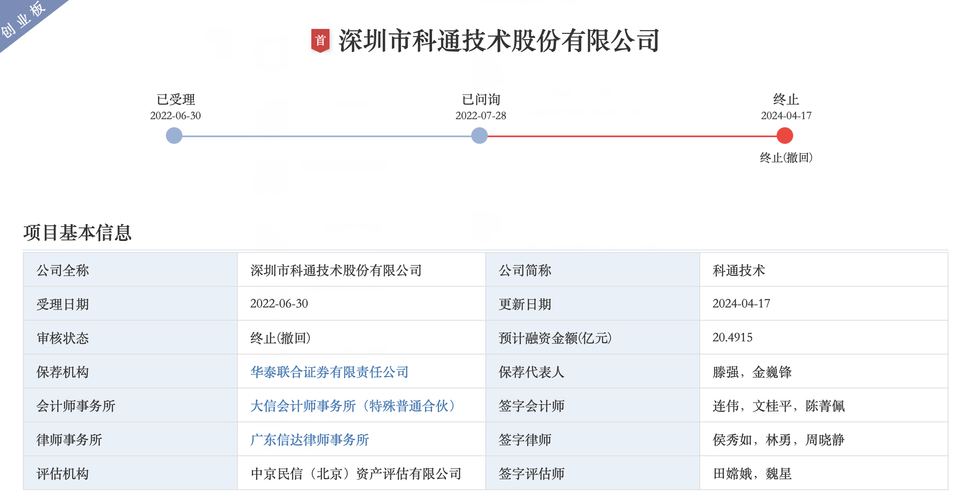This screenshot has height=500, width=964.
Task: Select the 项目基本信息 section heading
Action: [x=77, y=232]
